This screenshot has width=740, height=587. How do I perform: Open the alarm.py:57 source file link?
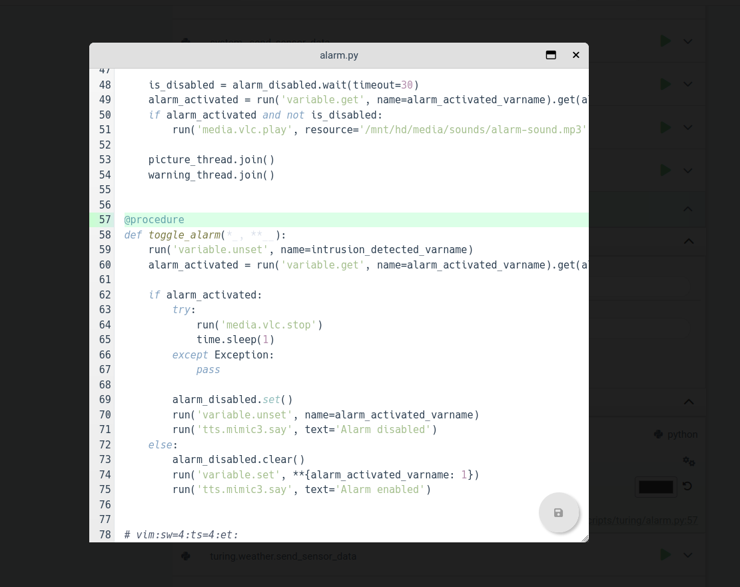(x=645, y=521)
